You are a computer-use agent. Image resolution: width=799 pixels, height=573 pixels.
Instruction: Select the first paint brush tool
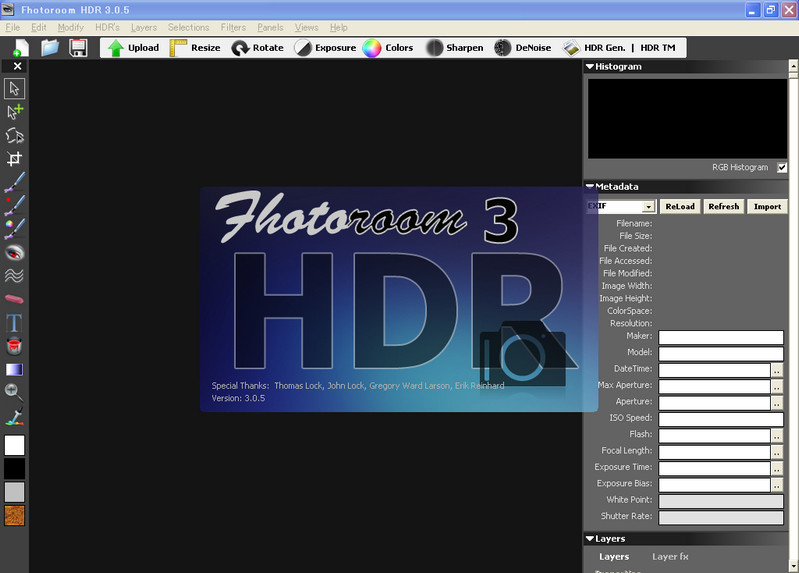pos(14,182)
